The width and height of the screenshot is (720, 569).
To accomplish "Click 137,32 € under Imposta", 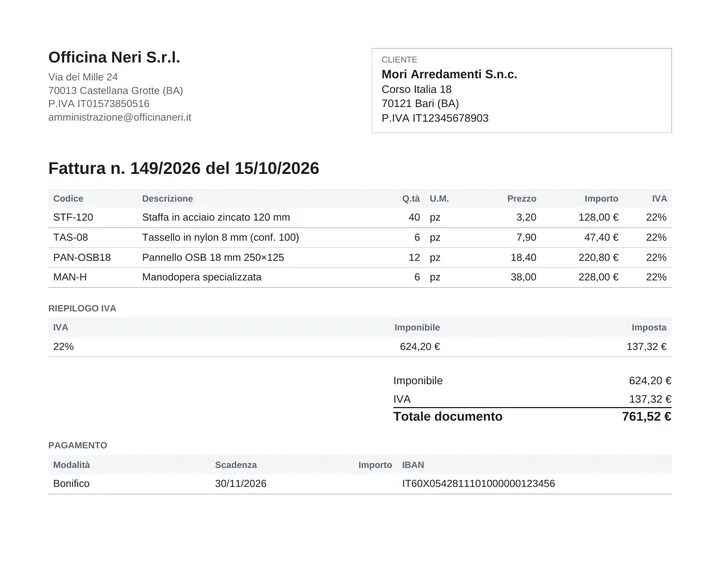I will click(647, 347).
